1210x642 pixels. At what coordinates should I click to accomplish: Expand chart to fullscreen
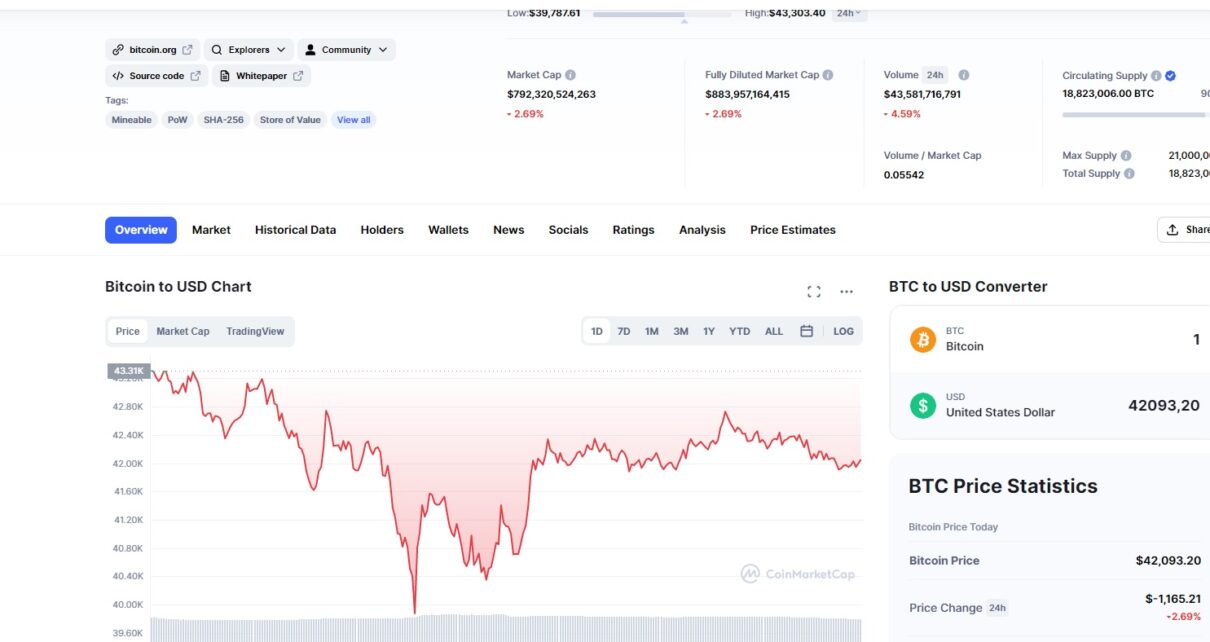point(814,292)
